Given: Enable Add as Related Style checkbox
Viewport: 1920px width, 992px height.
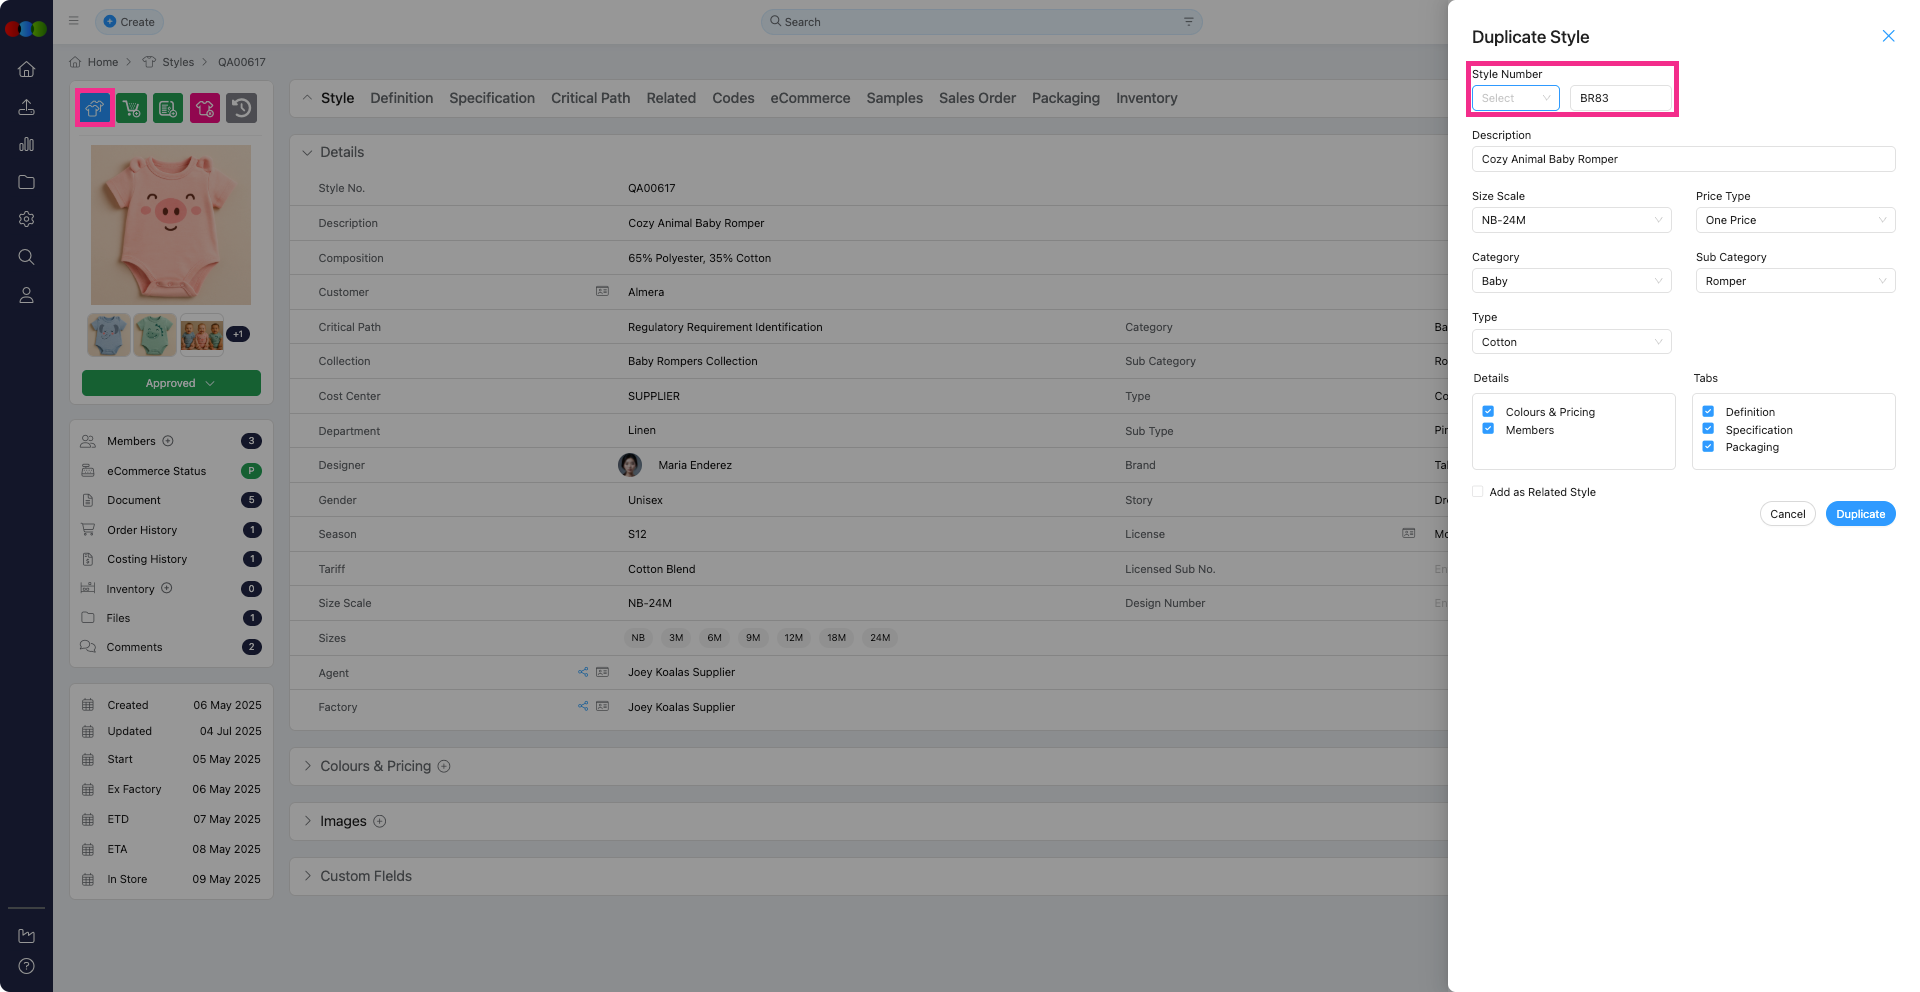Looking at the screenshot, I should 1478,492.
